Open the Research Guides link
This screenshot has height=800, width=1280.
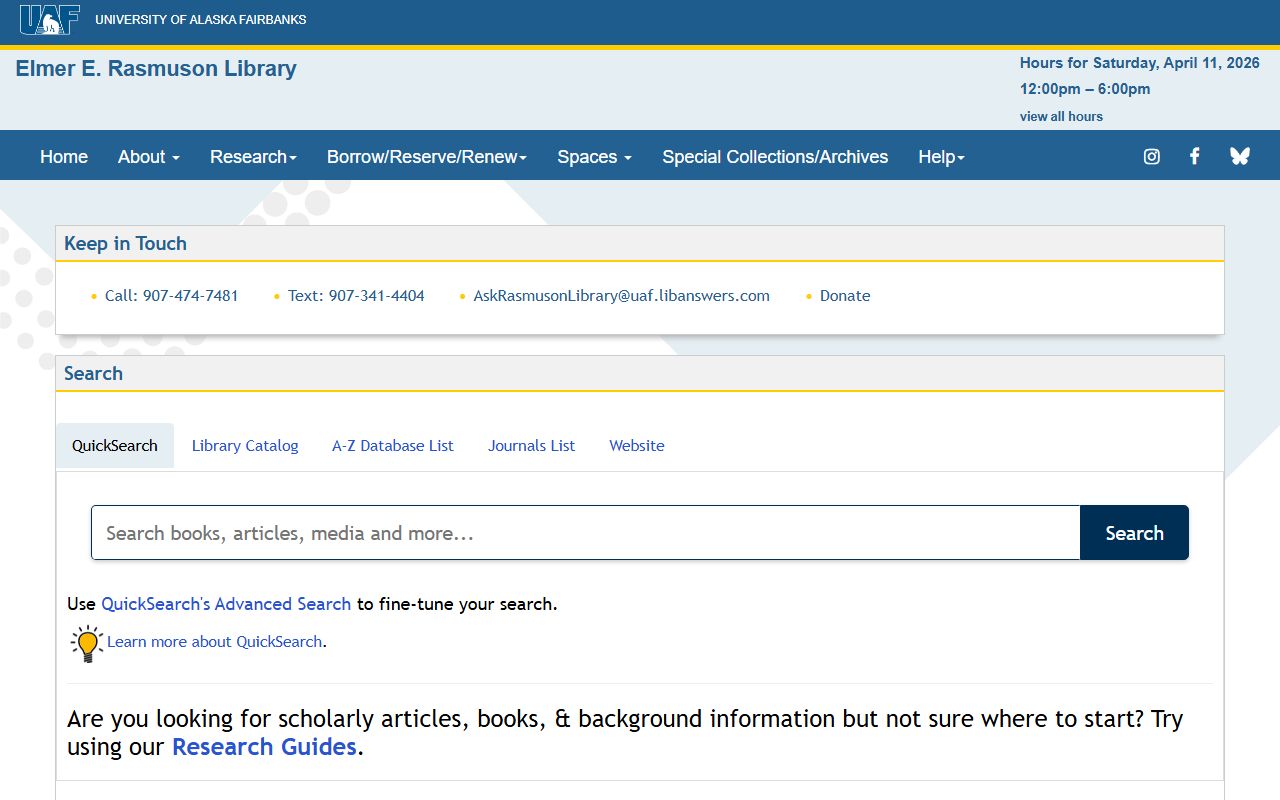click(x=264, y=747)
